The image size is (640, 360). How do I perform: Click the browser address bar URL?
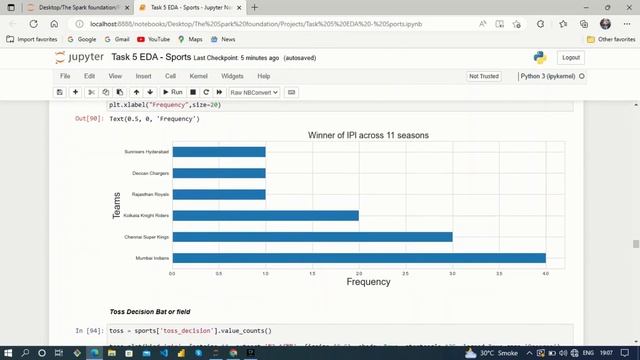(256, 24)
